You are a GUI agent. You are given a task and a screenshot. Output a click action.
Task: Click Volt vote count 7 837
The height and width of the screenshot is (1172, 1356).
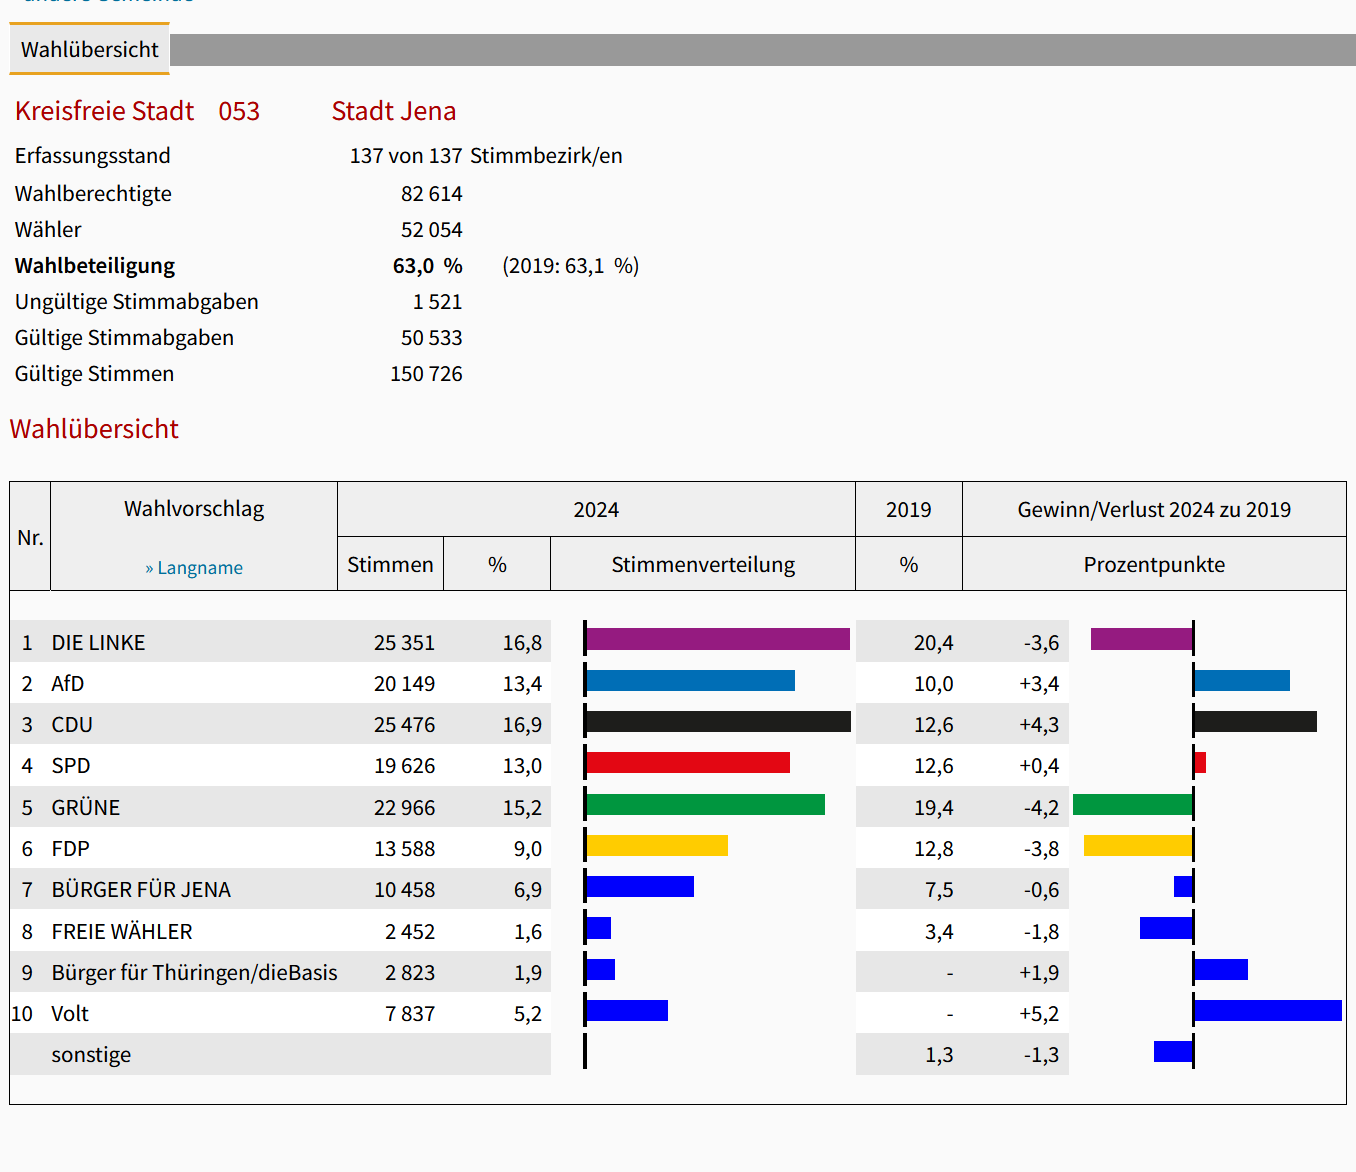[410, 1014]
